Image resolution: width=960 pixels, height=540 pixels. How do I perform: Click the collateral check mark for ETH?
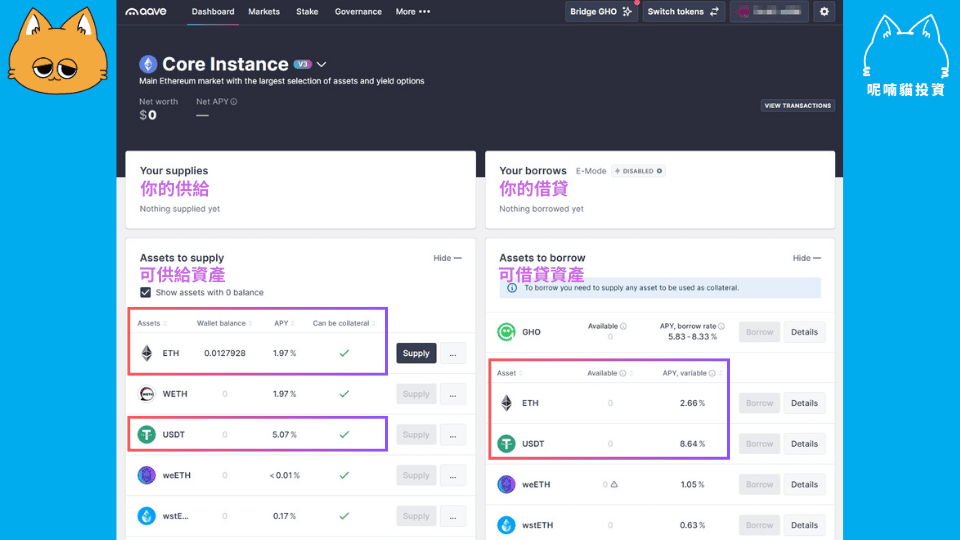pyautogui.click(x=344, y=353)
